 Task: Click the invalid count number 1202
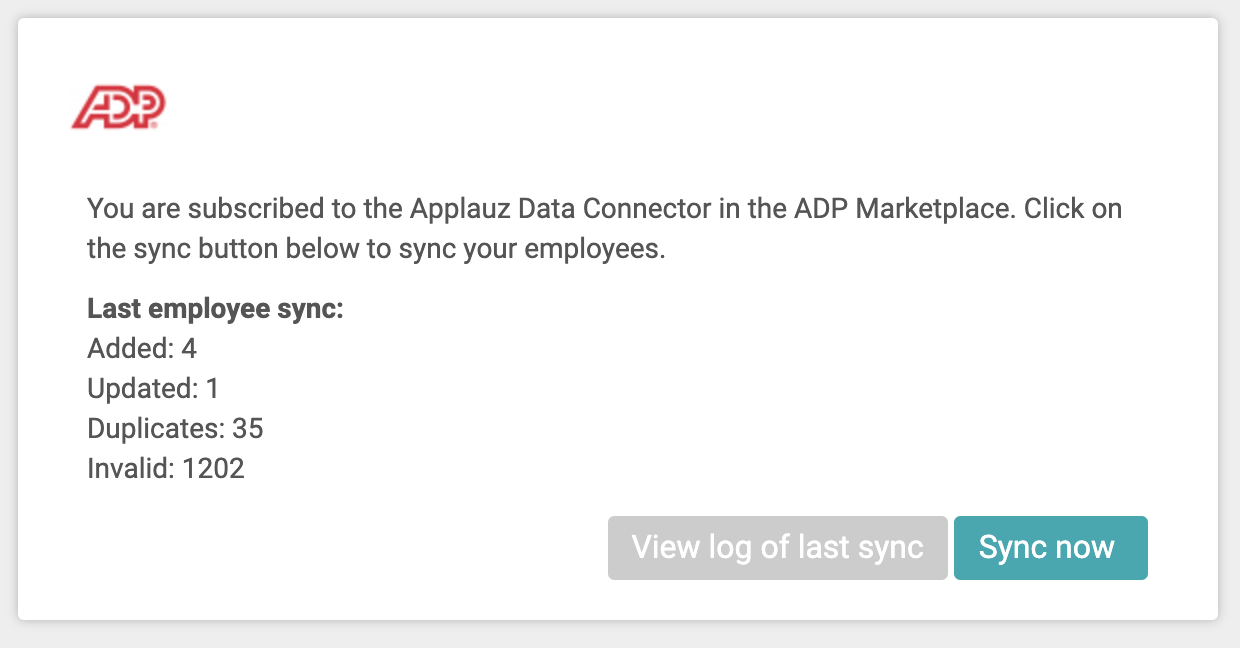click(214, 469)
